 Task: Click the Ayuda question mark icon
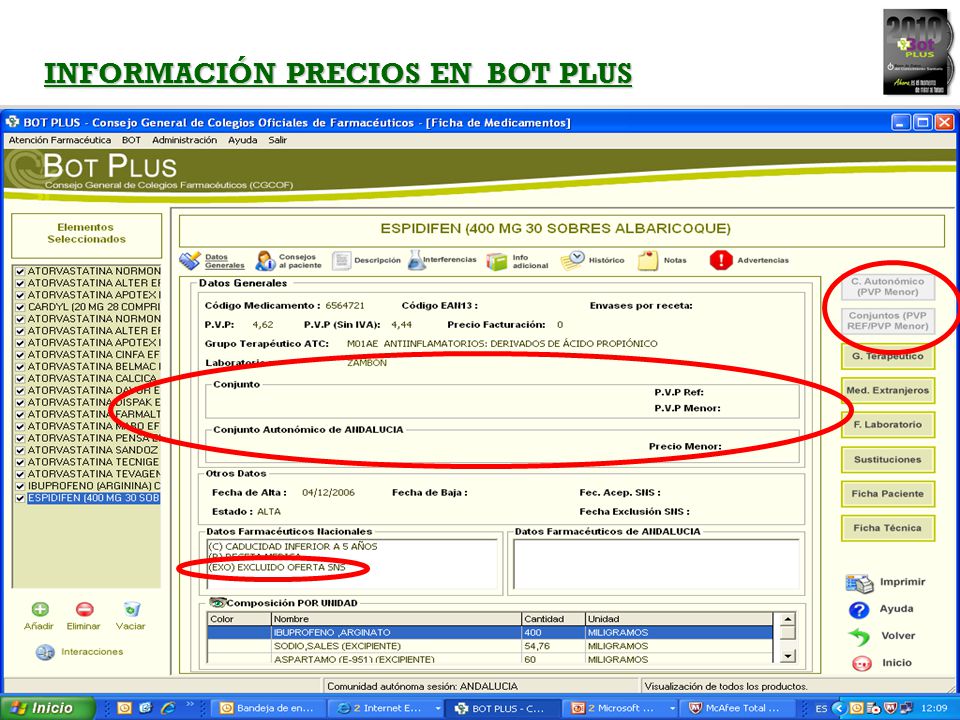[x=859, y=610]
